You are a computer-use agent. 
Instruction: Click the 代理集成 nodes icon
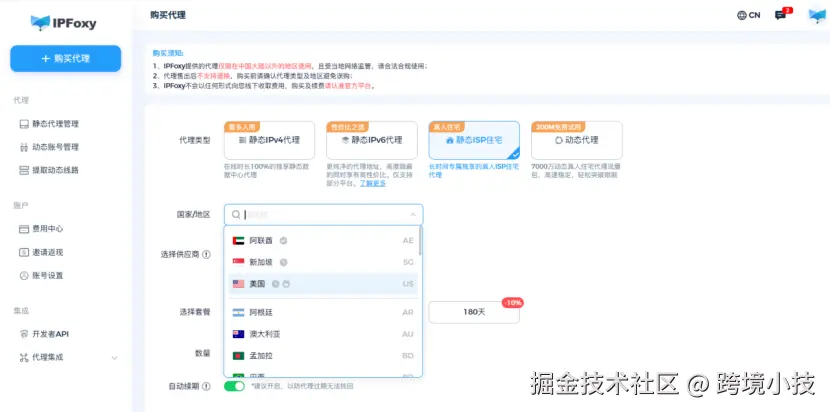pos(24,357)
